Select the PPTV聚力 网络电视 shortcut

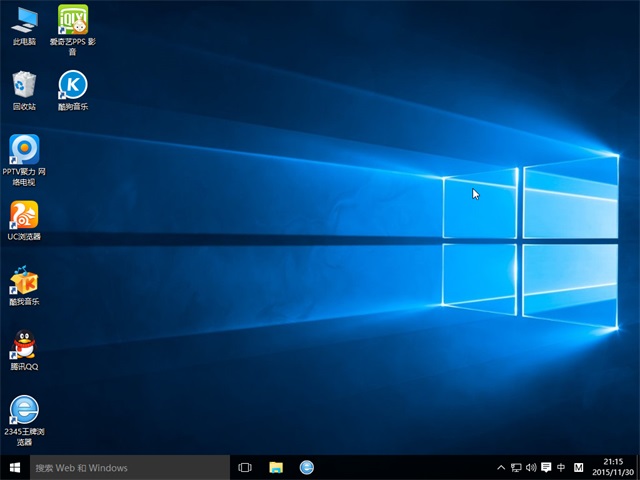point(24,150)
